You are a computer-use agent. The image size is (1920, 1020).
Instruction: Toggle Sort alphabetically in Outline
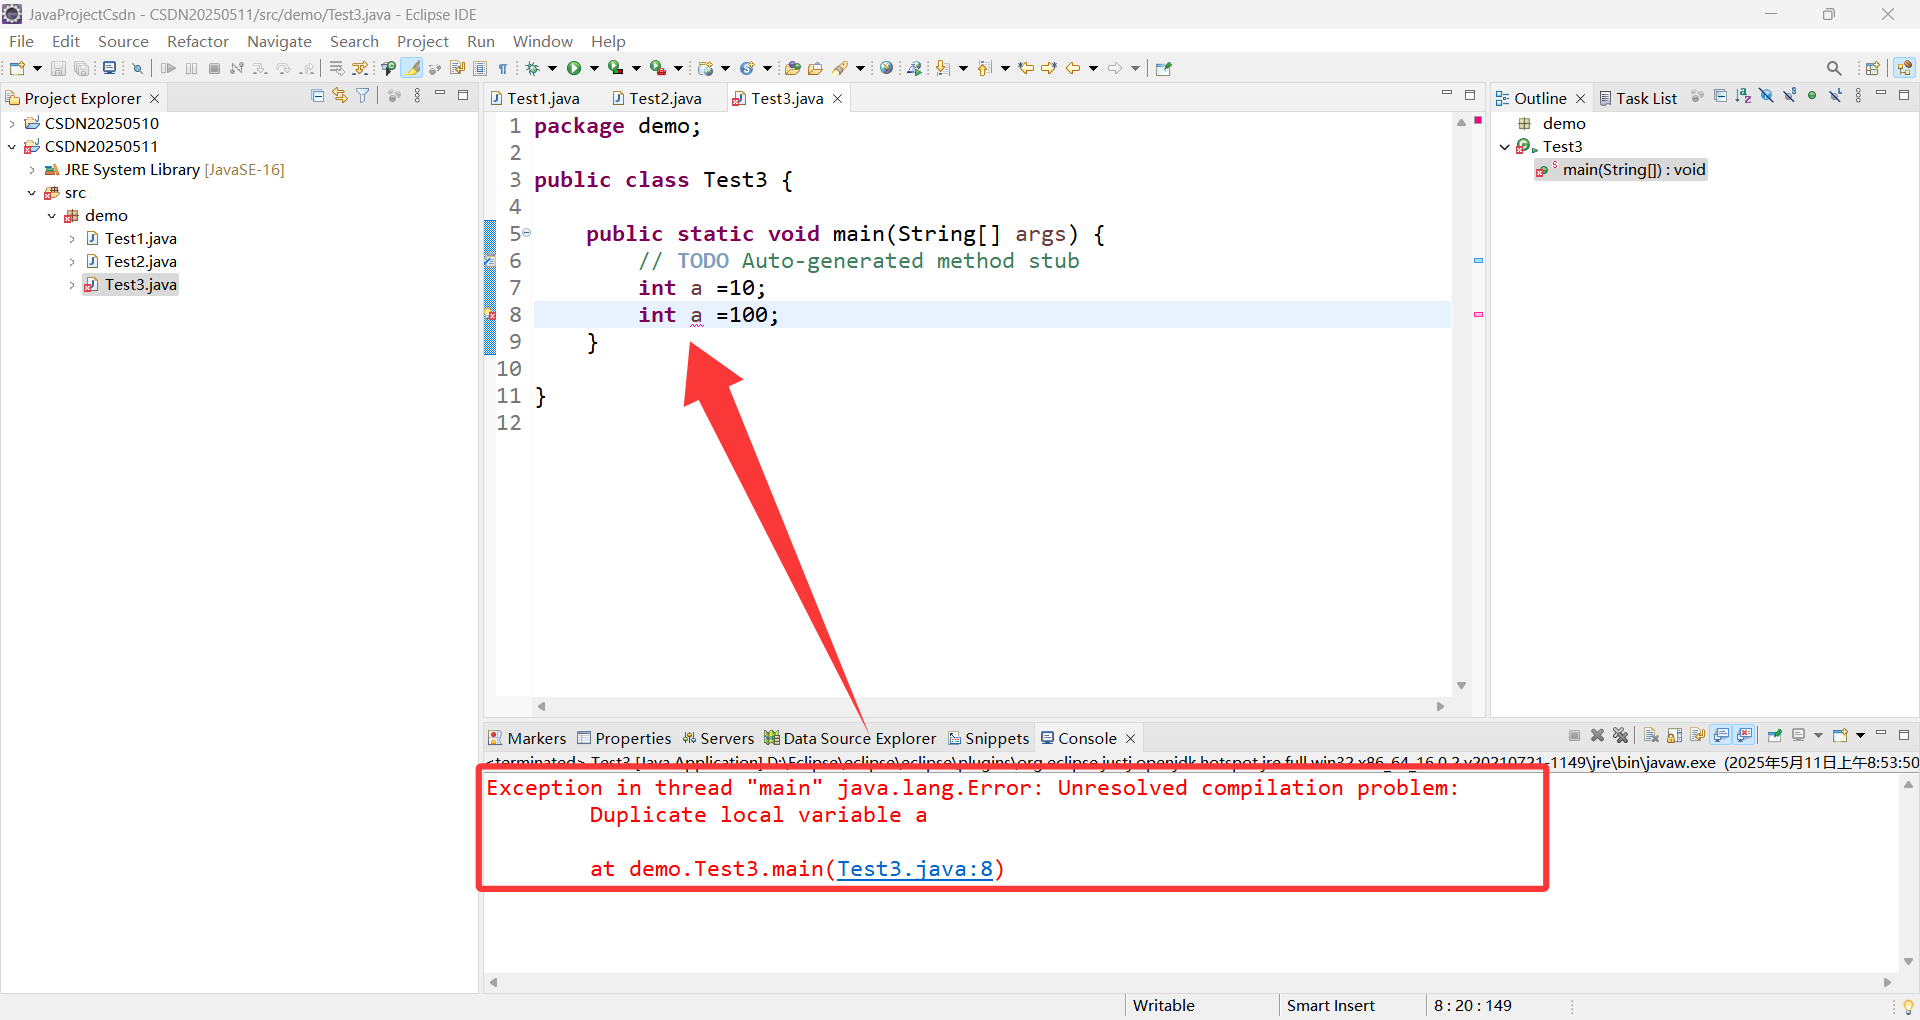pyautogui.click(x=1743, y=96)
